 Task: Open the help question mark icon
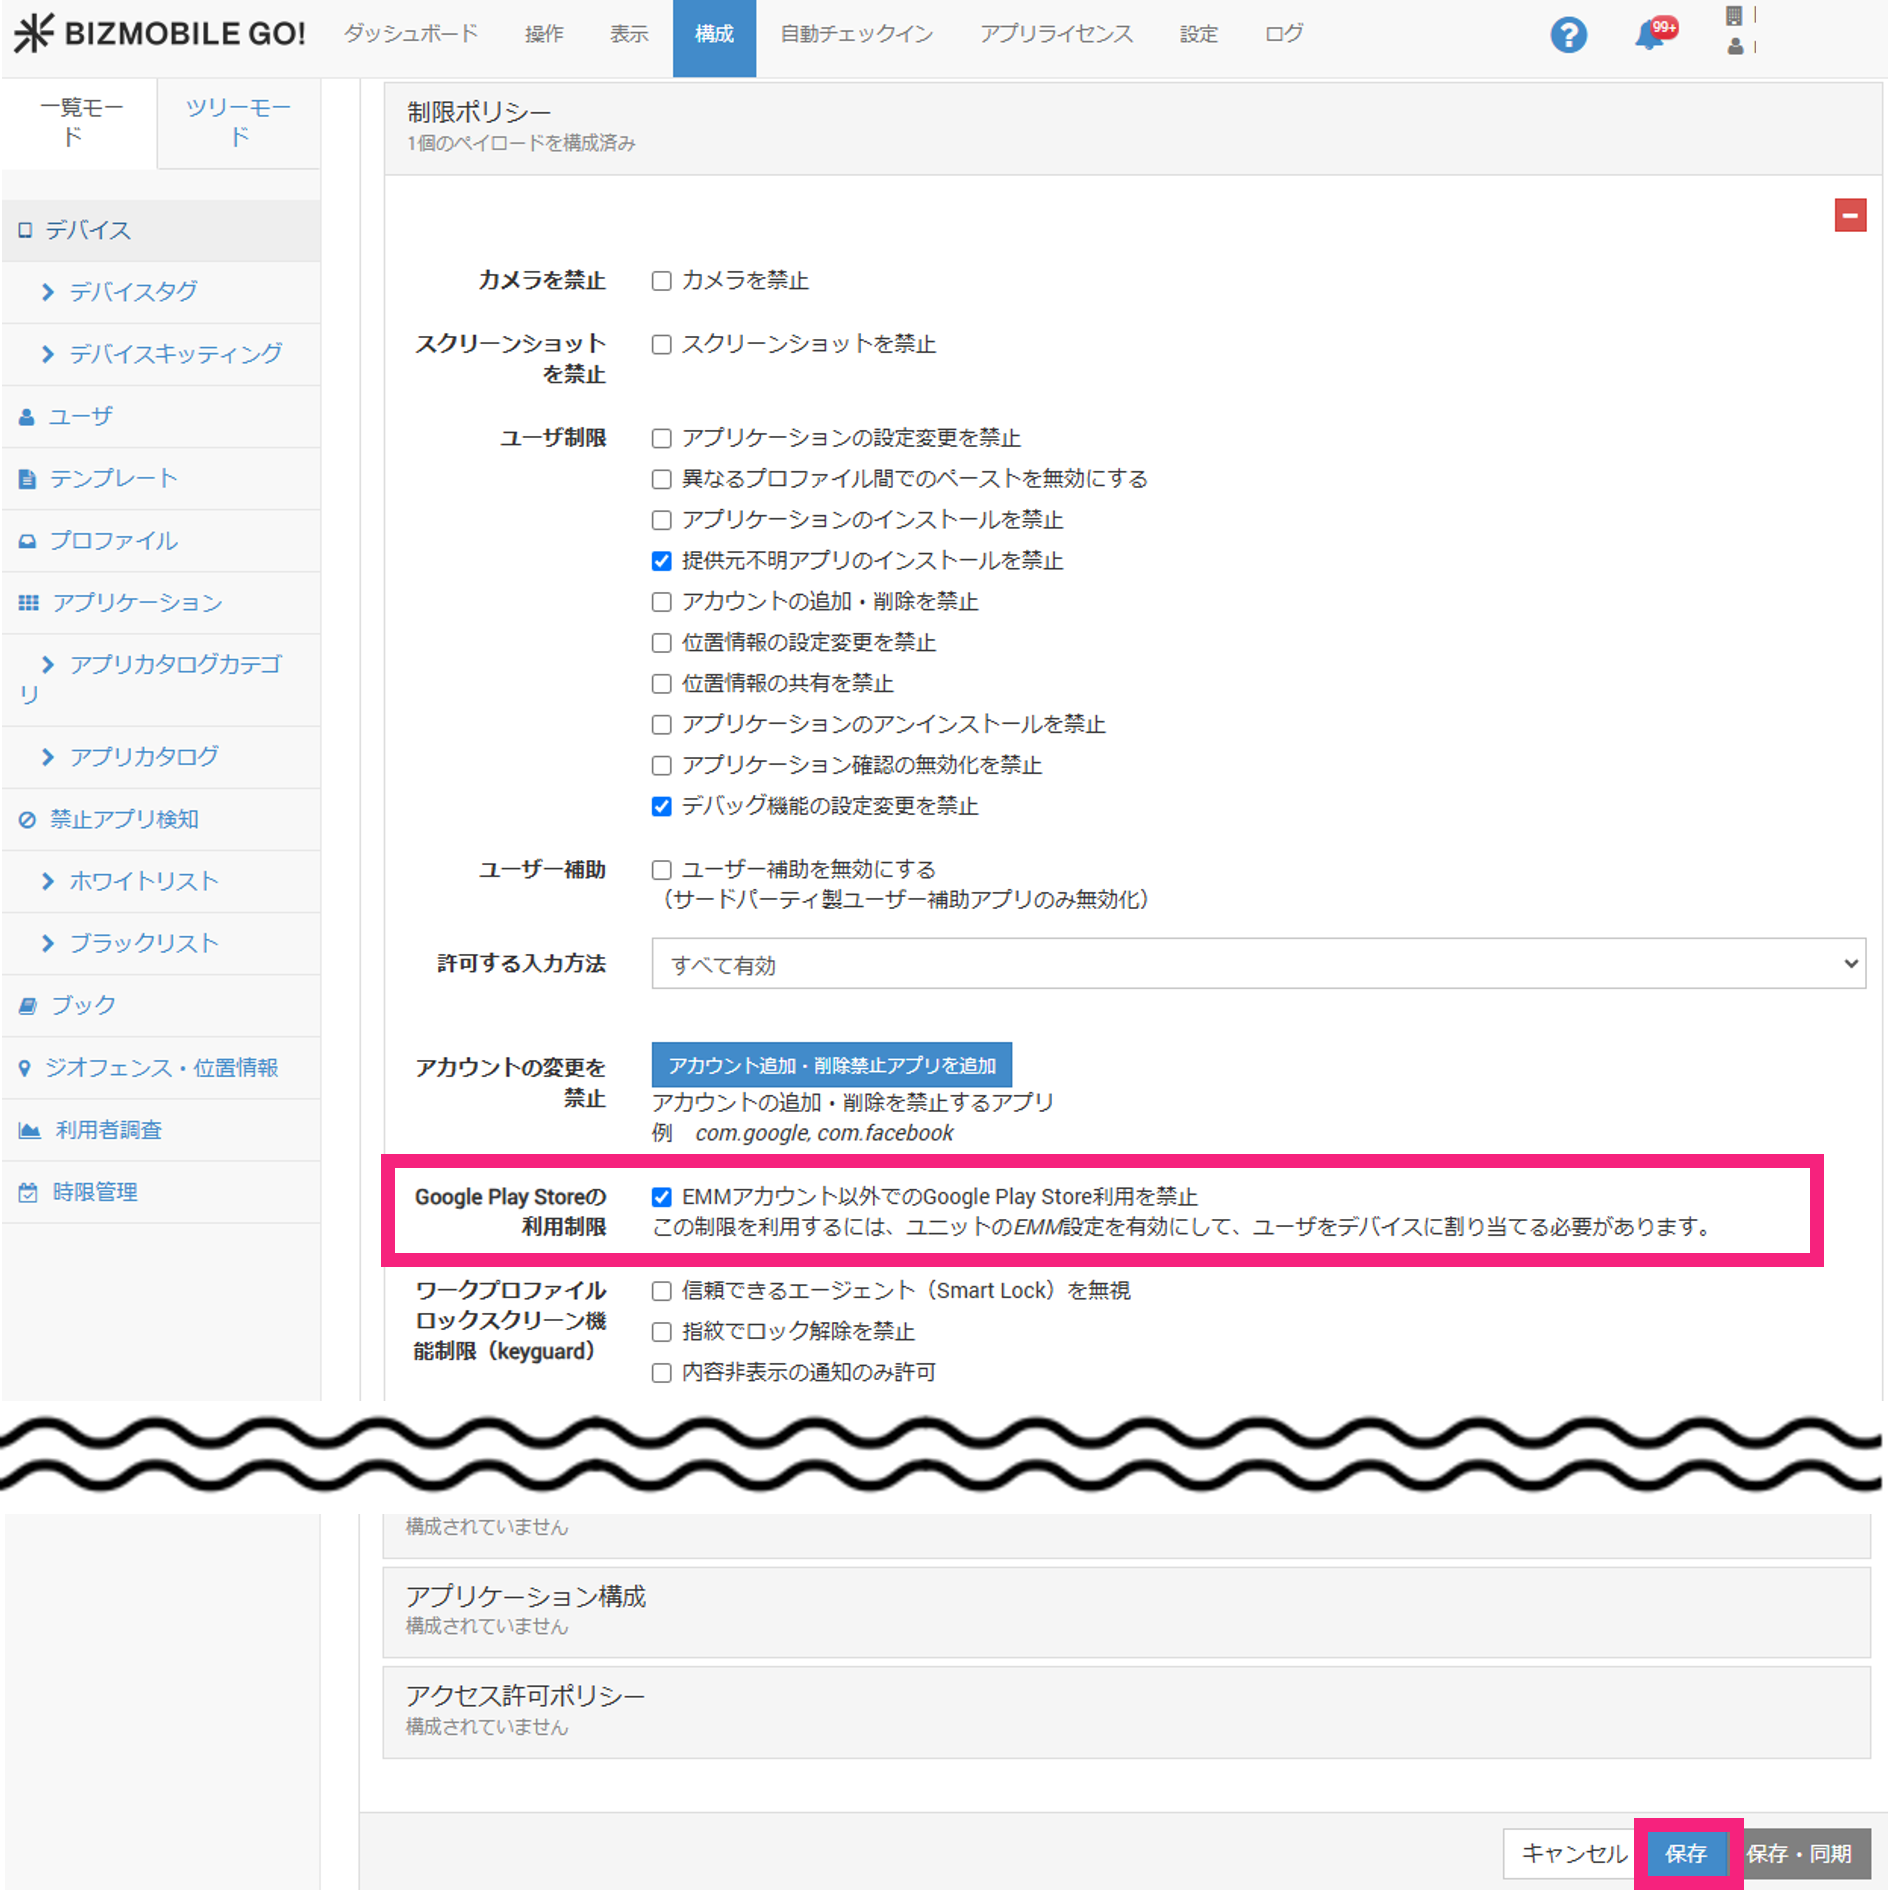[x=1568, y=36]
